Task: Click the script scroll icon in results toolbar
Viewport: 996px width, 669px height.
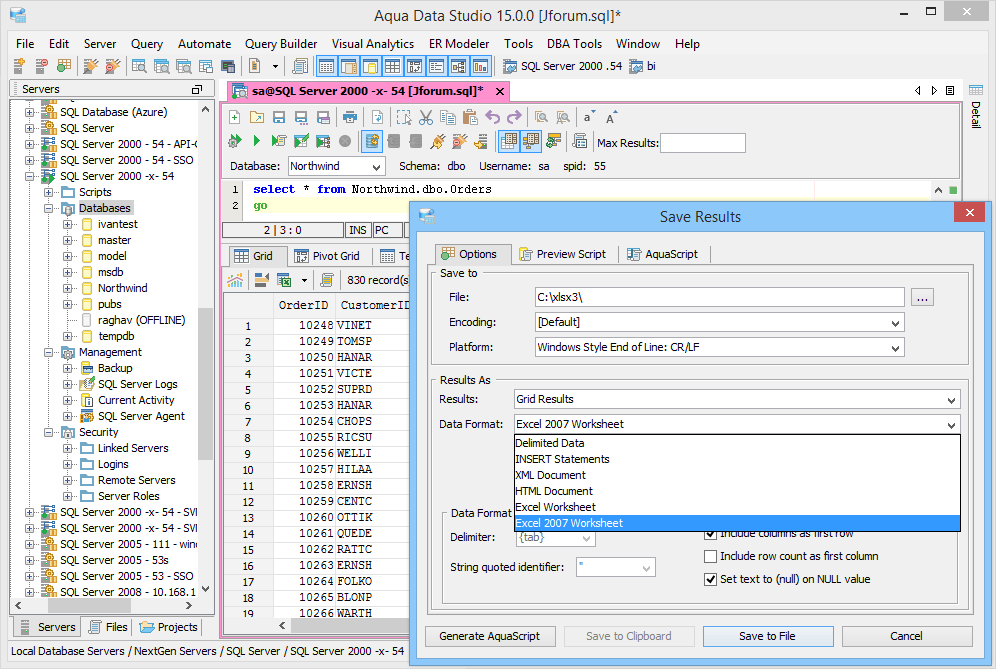Action: point(326,280)
